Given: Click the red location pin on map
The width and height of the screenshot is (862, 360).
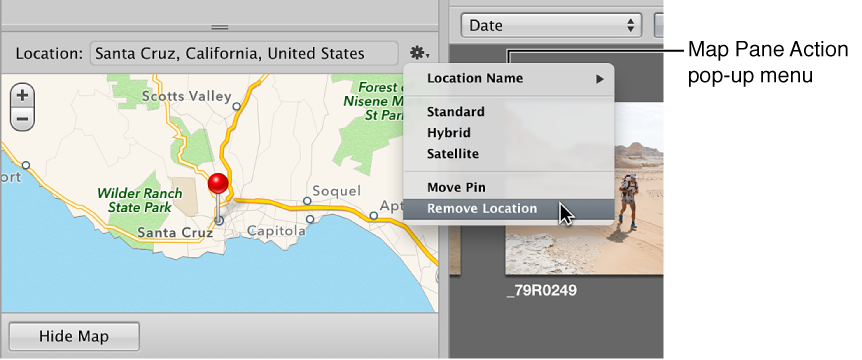Looking at the screenshot, I should click(x=218, y=185).
